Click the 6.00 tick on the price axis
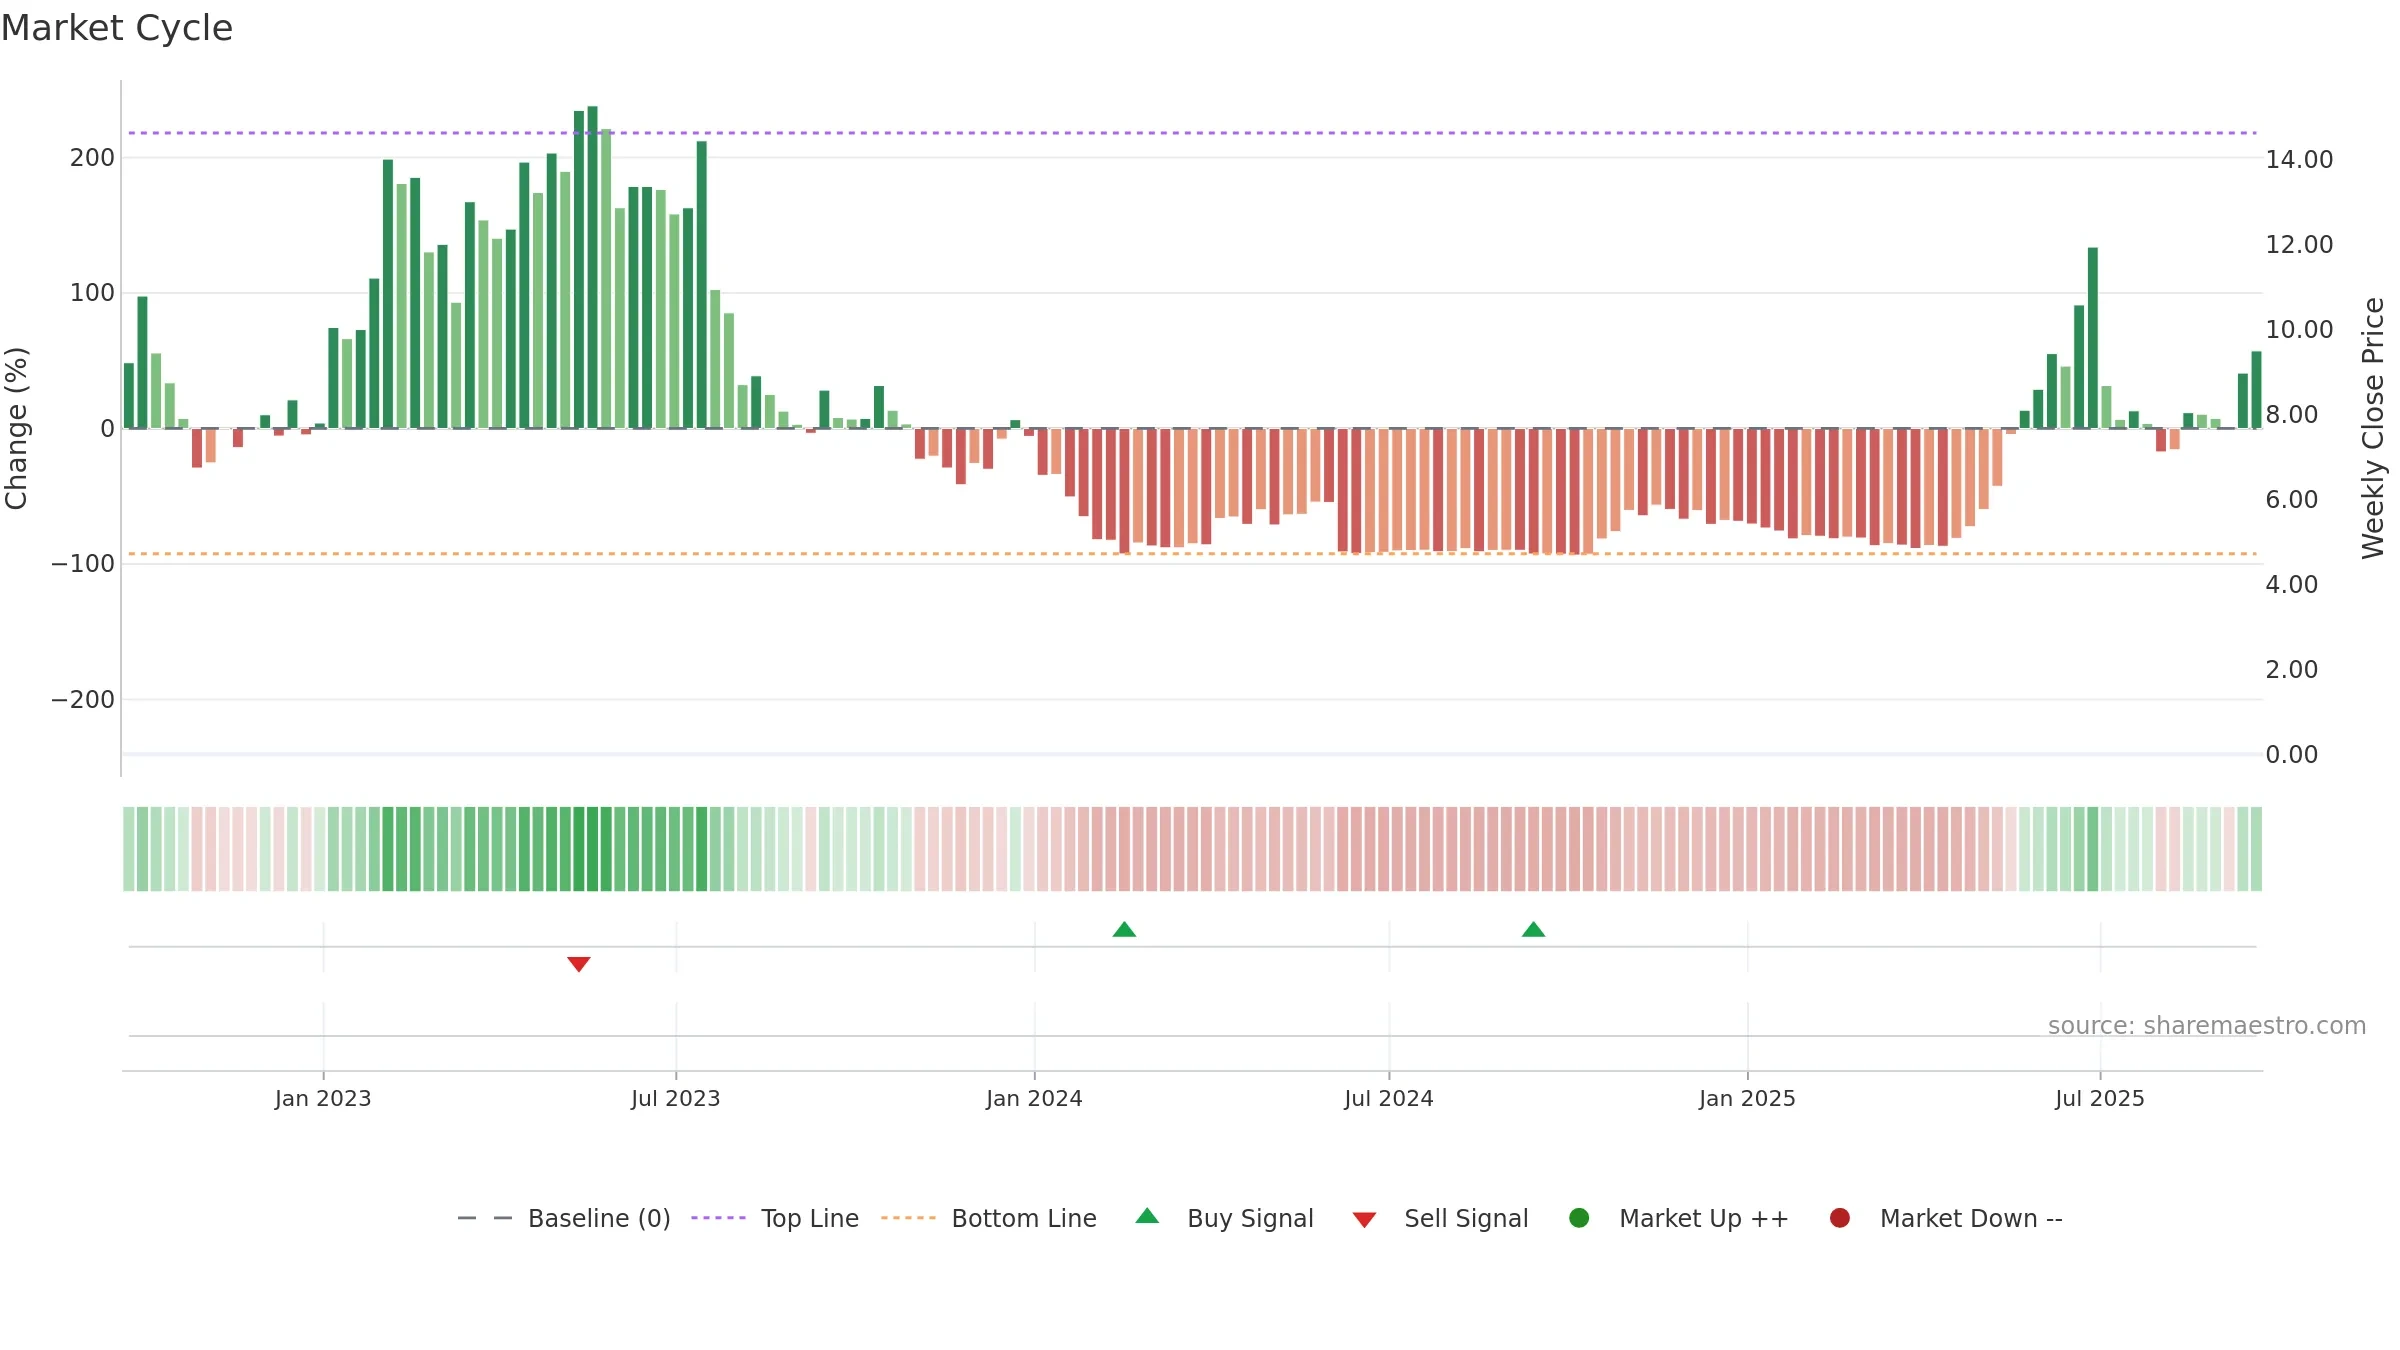 (2291, 500)
